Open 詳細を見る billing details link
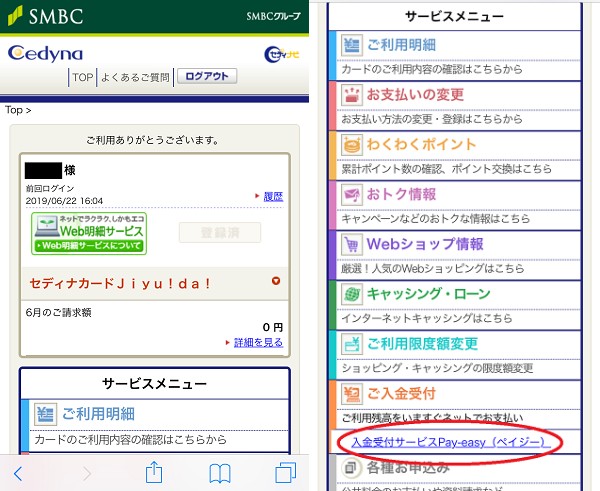 pyautogui.click(x=258, y=342)
